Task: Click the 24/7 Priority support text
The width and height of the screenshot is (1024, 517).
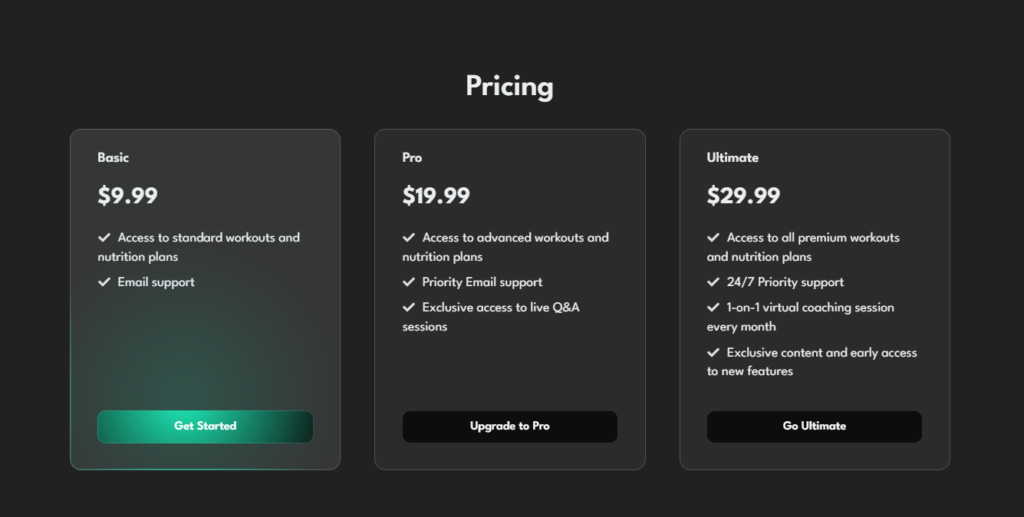Action: (785, 282)
